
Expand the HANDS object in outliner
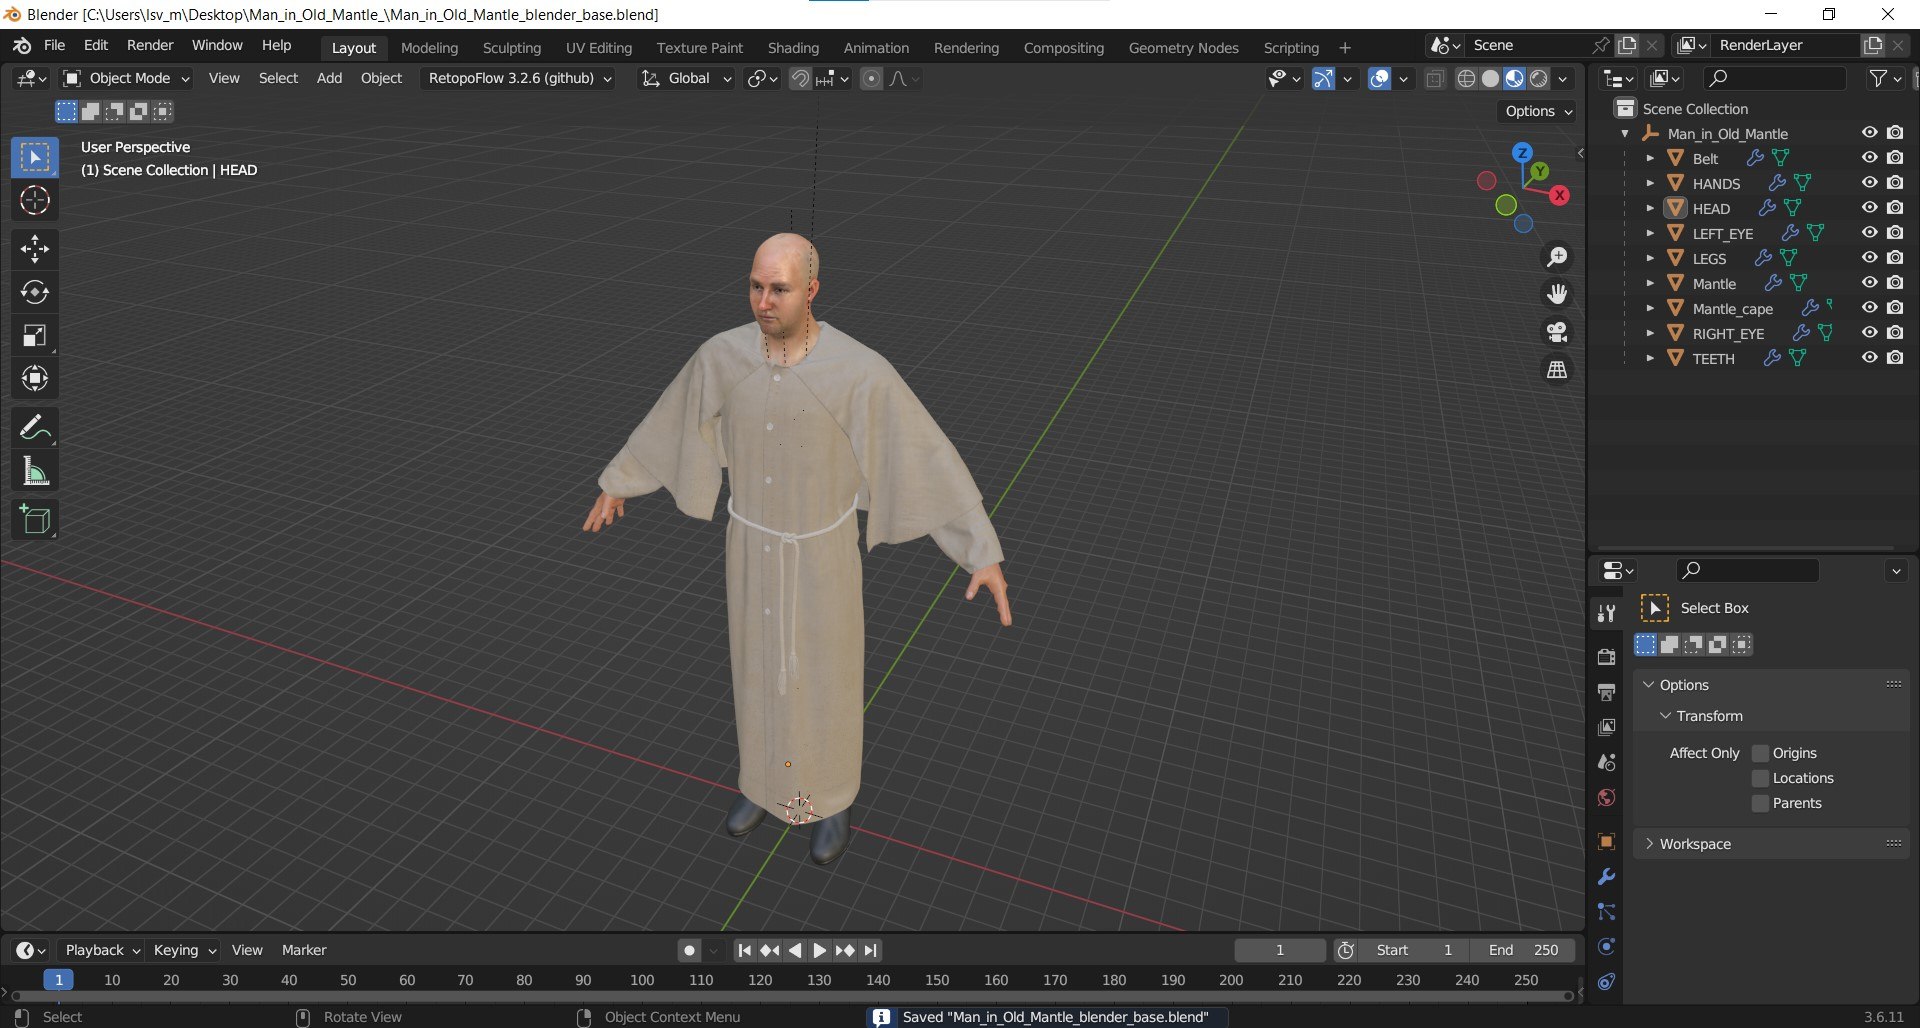1650,183
